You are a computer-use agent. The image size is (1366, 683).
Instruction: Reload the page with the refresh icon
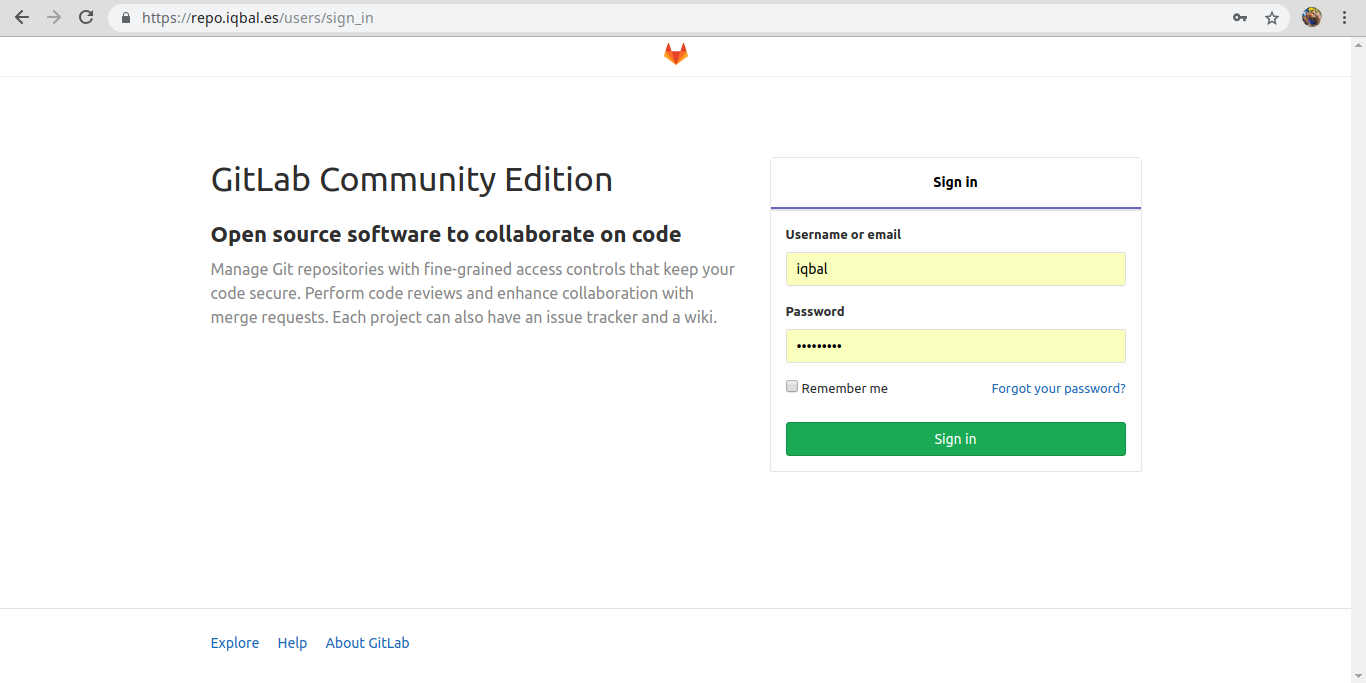pos(87,17)
